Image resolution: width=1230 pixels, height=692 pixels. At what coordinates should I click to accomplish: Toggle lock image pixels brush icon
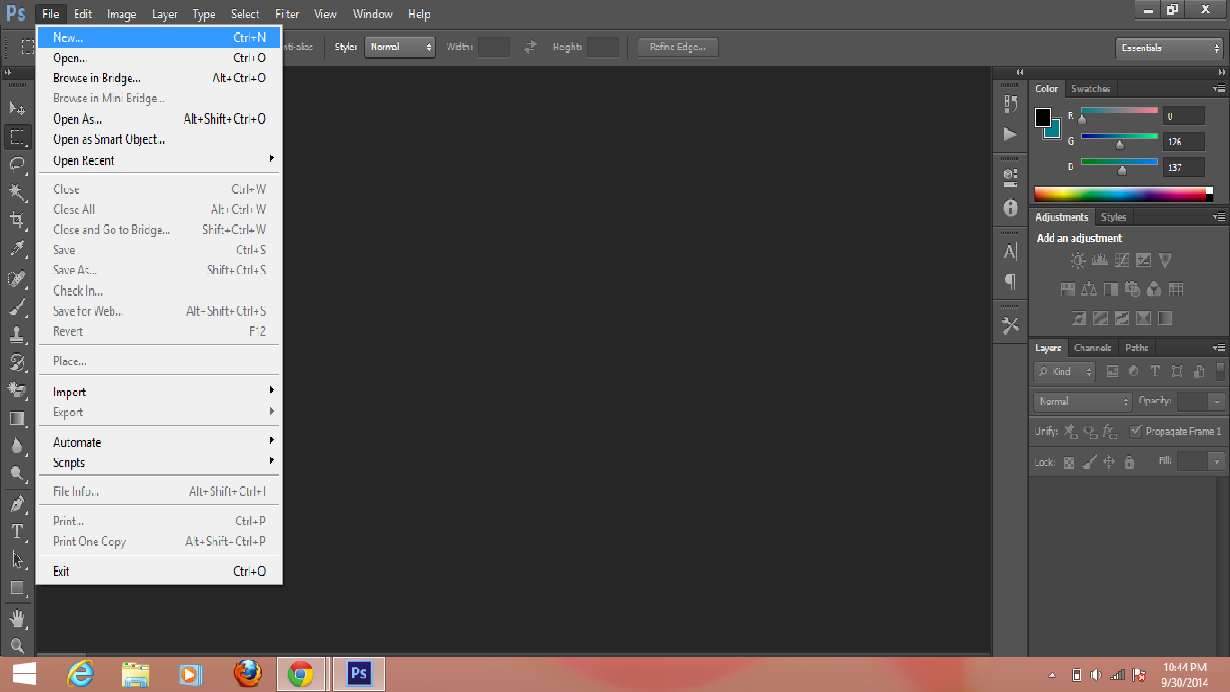(x=1090, y=462)
